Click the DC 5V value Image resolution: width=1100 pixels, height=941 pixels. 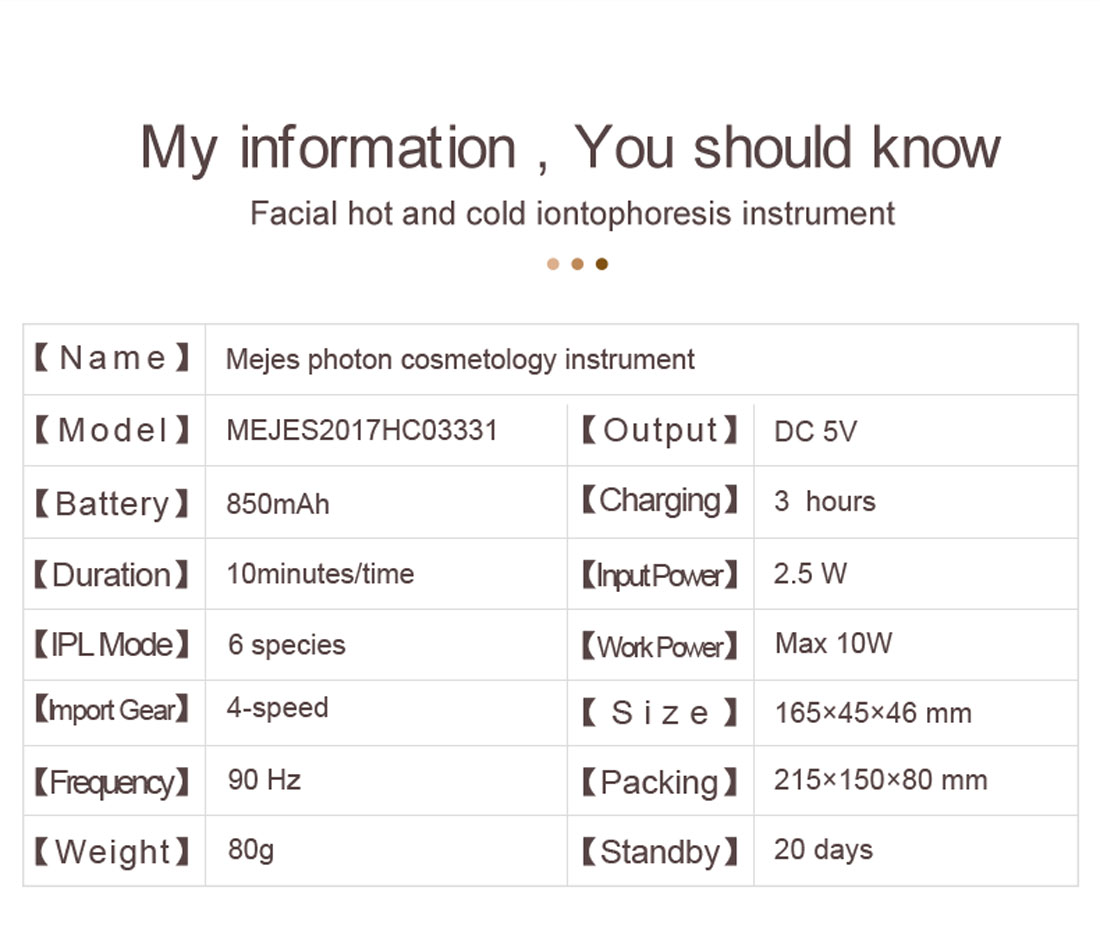tap(816, 432)
